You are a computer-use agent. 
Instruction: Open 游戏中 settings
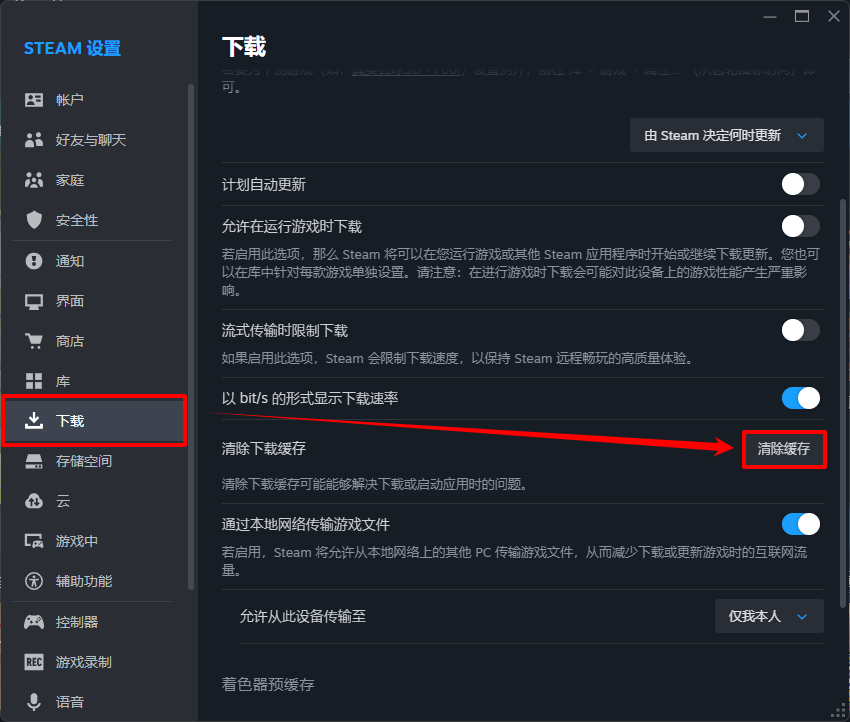[x=93, y=541]
